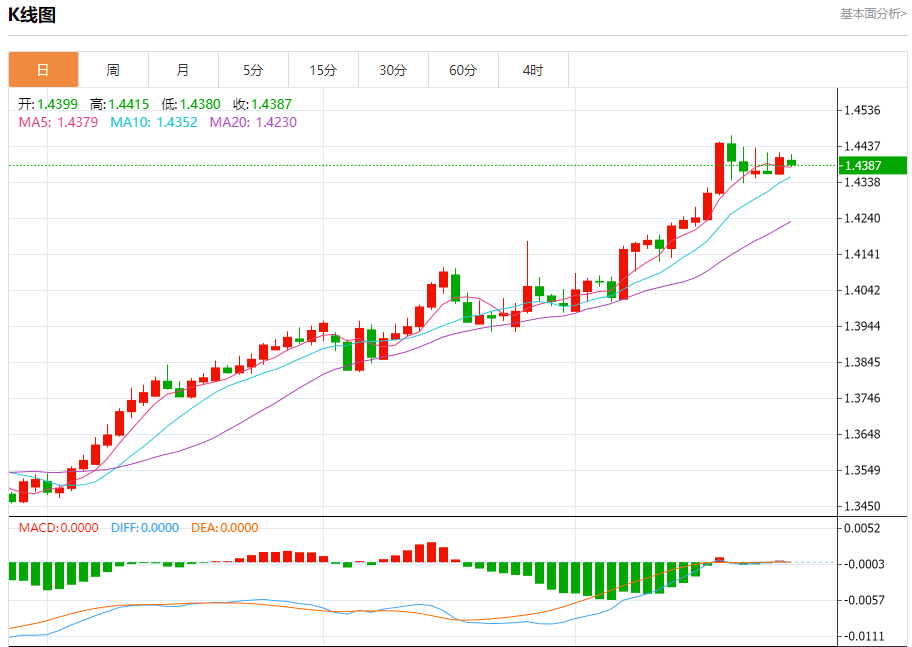
Task: Click the 1.4437 price axis label
Action: pyautogui.click(x=863, y=146)
